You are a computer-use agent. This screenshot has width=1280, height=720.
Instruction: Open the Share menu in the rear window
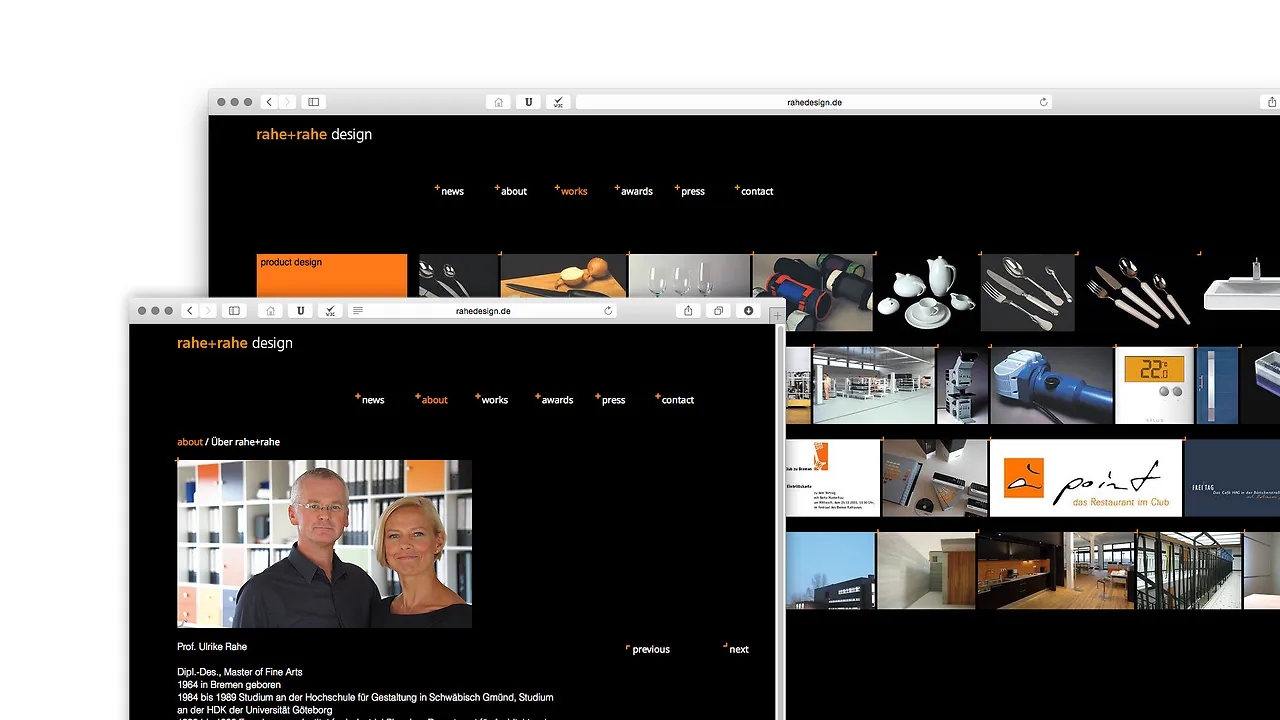coord(1271,102)
